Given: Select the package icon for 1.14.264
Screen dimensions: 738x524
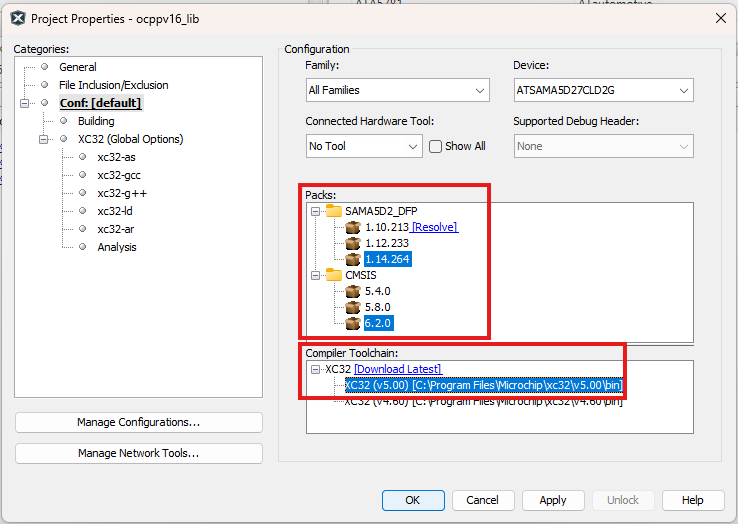Looking at the screenshot, I should point(353,259).
